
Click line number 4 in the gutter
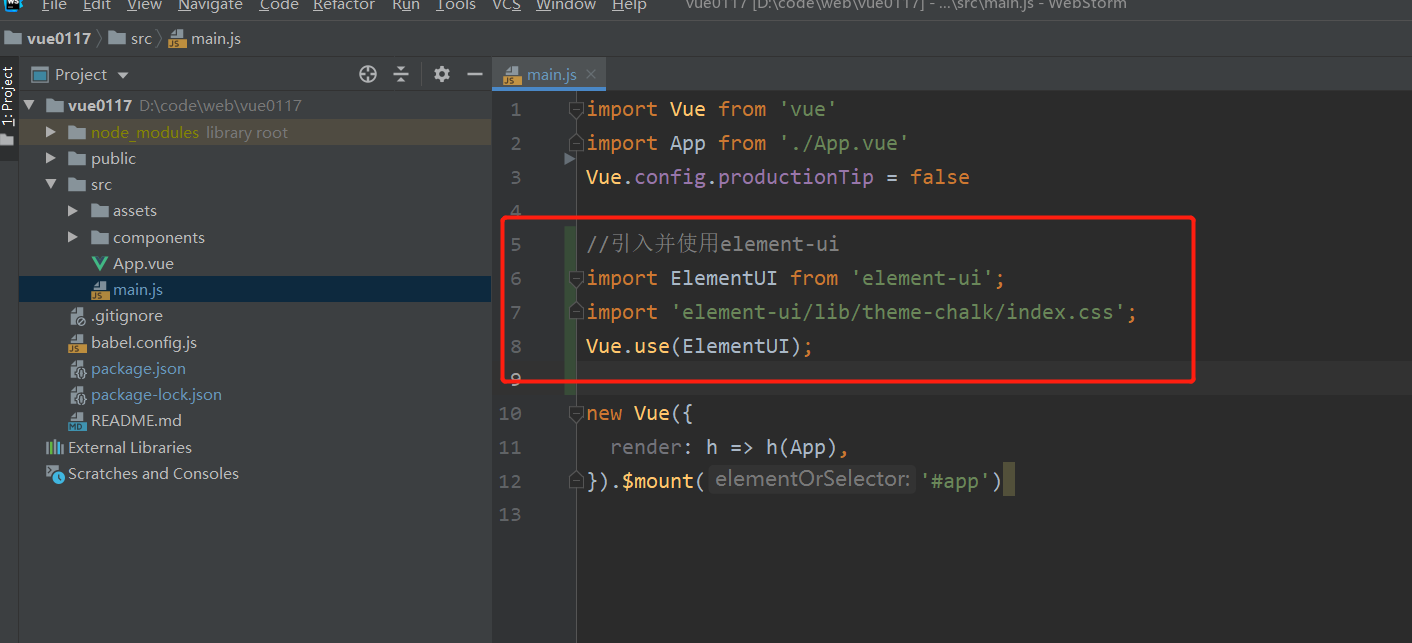(515, 211)
